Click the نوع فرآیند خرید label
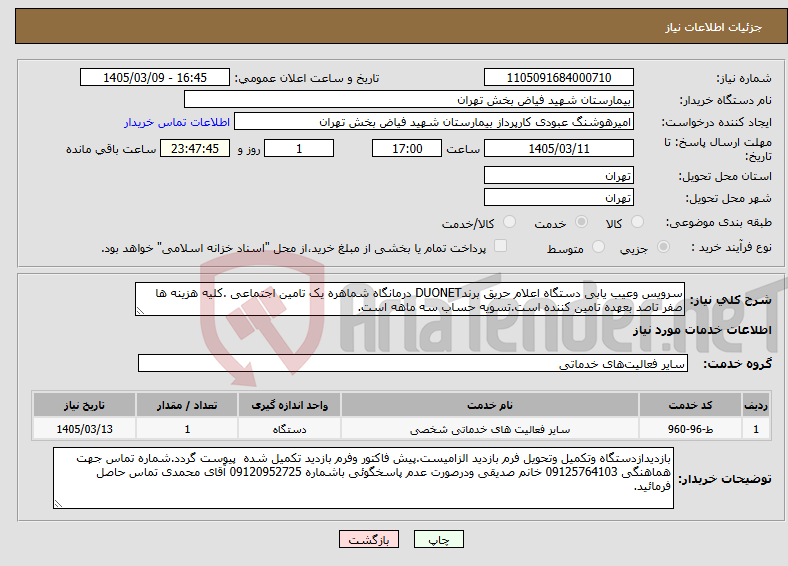 coord(731,247)
